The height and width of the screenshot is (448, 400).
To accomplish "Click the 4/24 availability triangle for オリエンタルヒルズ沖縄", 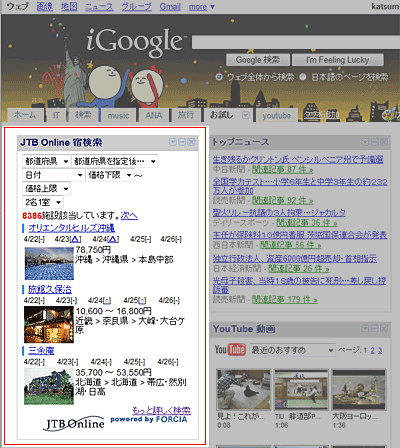I will pyautogui.click(x=113, y=239).
